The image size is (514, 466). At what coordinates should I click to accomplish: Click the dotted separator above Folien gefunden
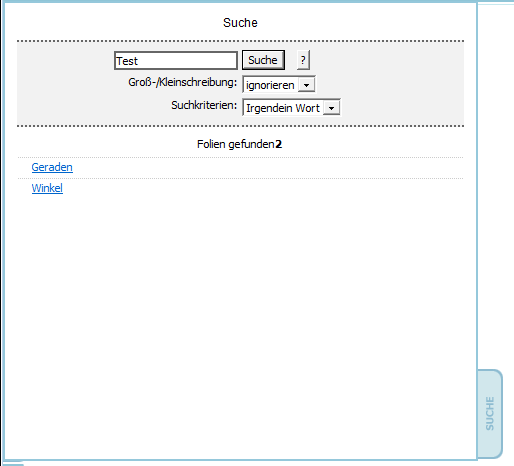[240, 126]
